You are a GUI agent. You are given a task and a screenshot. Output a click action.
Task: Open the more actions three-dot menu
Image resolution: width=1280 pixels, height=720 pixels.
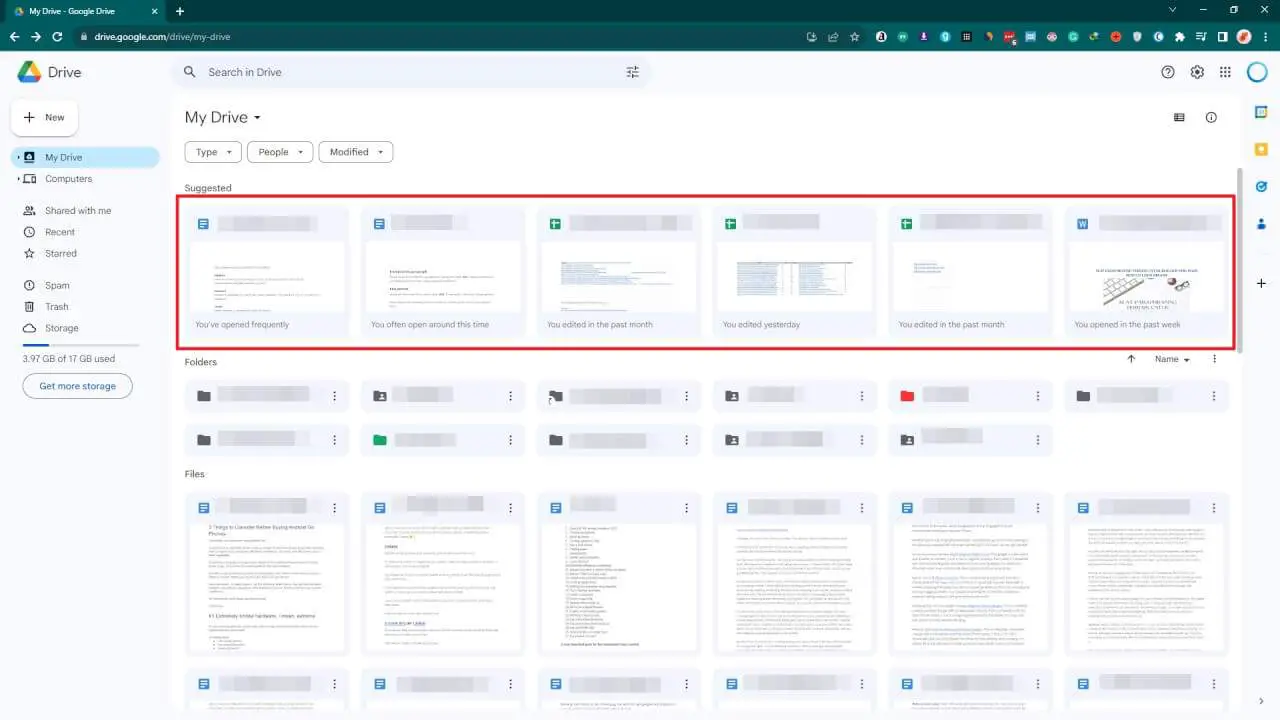tap(1214, 359)
